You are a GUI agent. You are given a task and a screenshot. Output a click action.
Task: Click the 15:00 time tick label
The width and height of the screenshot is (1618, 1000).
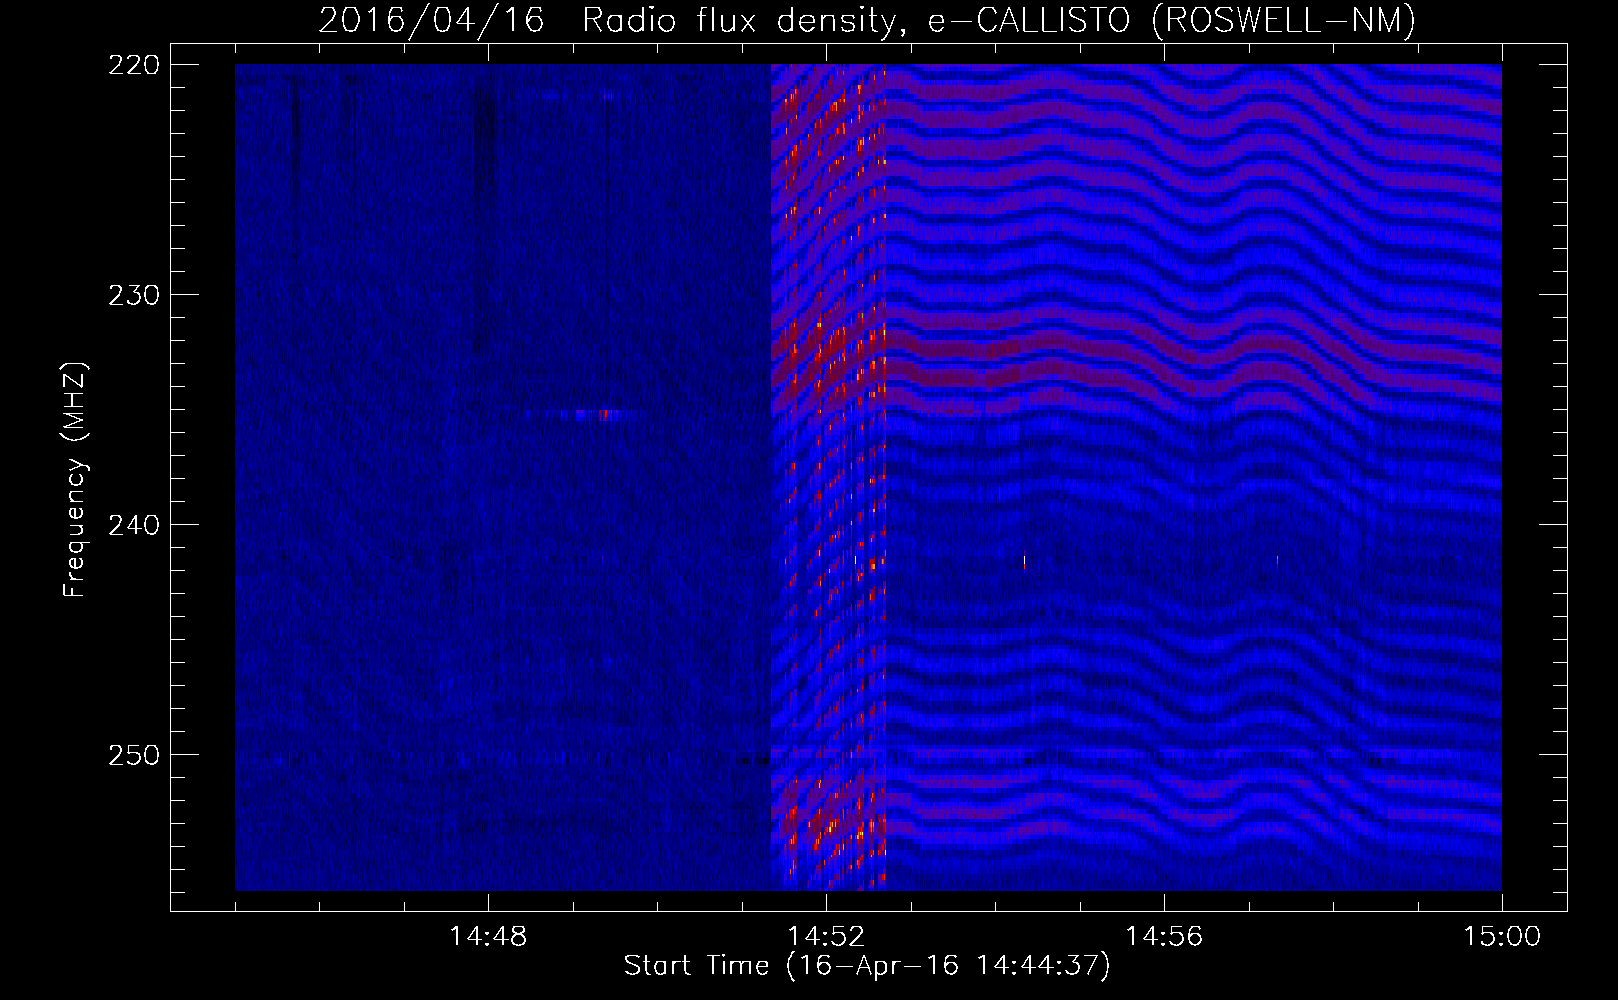point(1502,937)
